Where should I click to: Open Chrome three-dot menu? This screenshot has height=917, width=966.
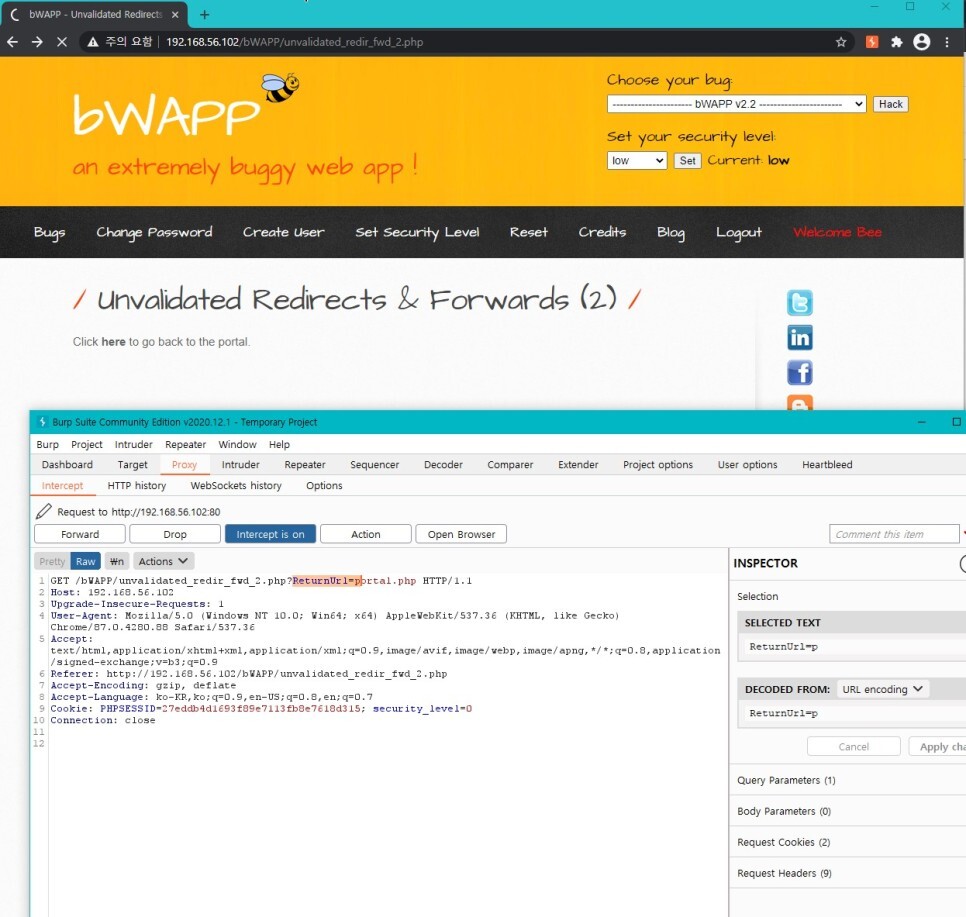point(947,42)
